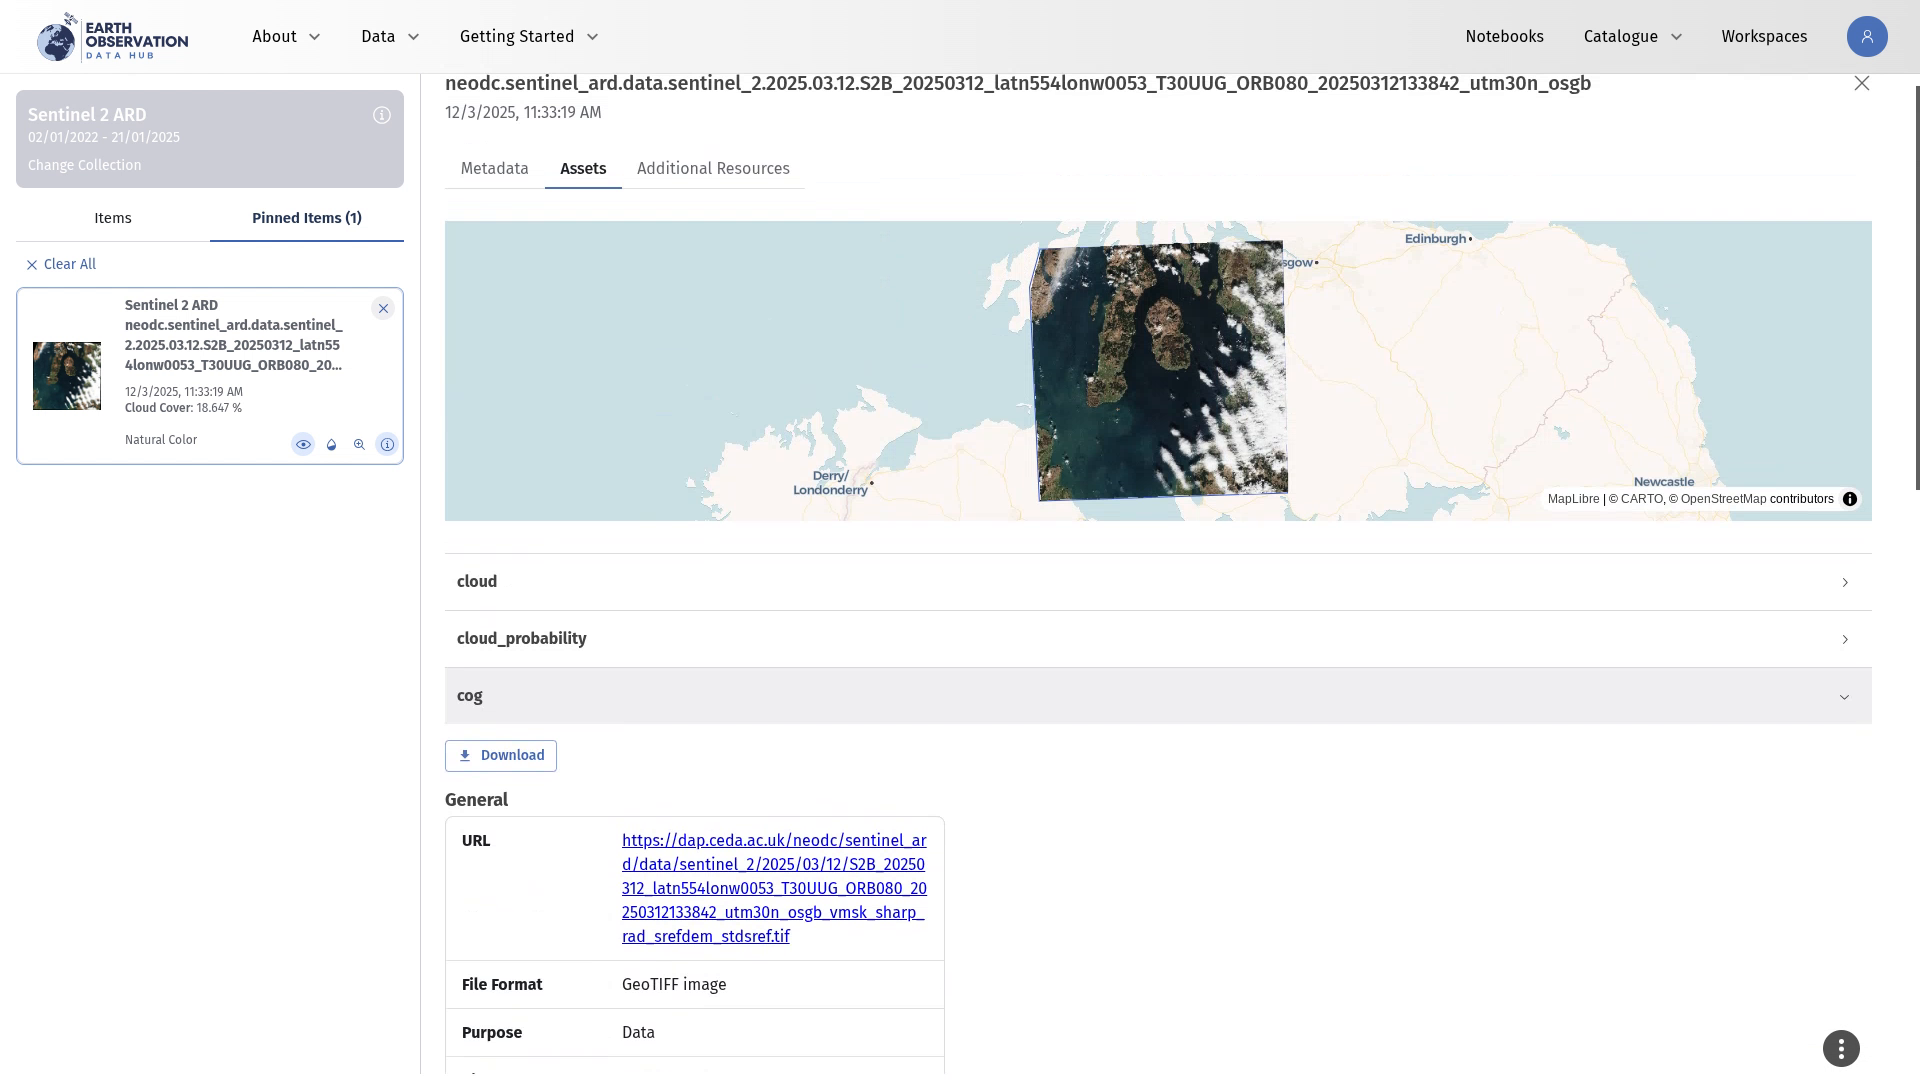
Task: Remove pinned item with X icon
Action: point(383,309)
